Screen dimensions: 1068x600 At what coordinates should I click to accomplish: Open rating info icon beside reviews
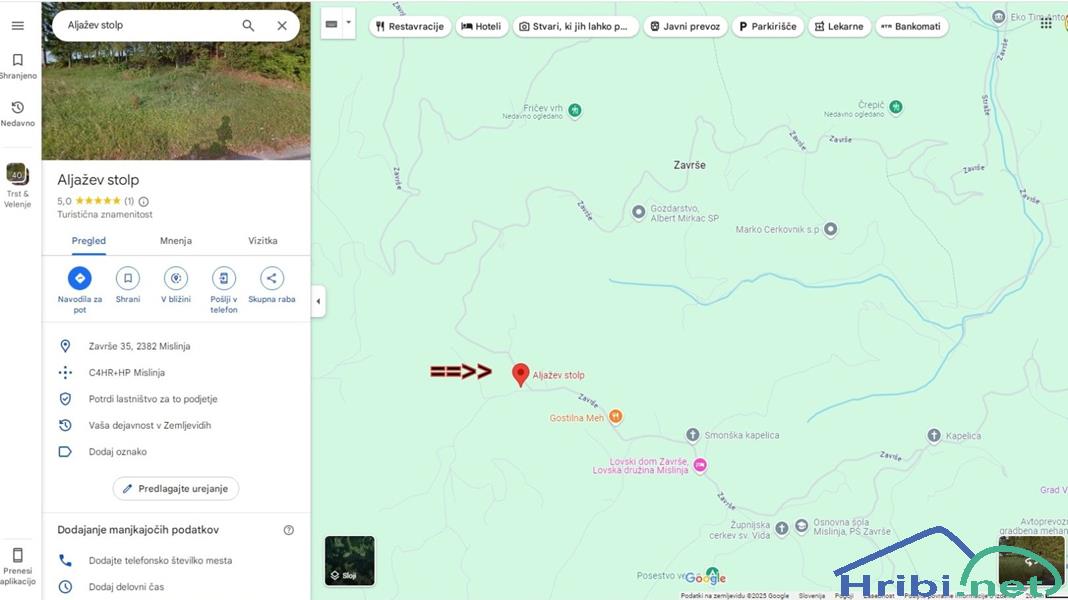click(x=144, y=201)
